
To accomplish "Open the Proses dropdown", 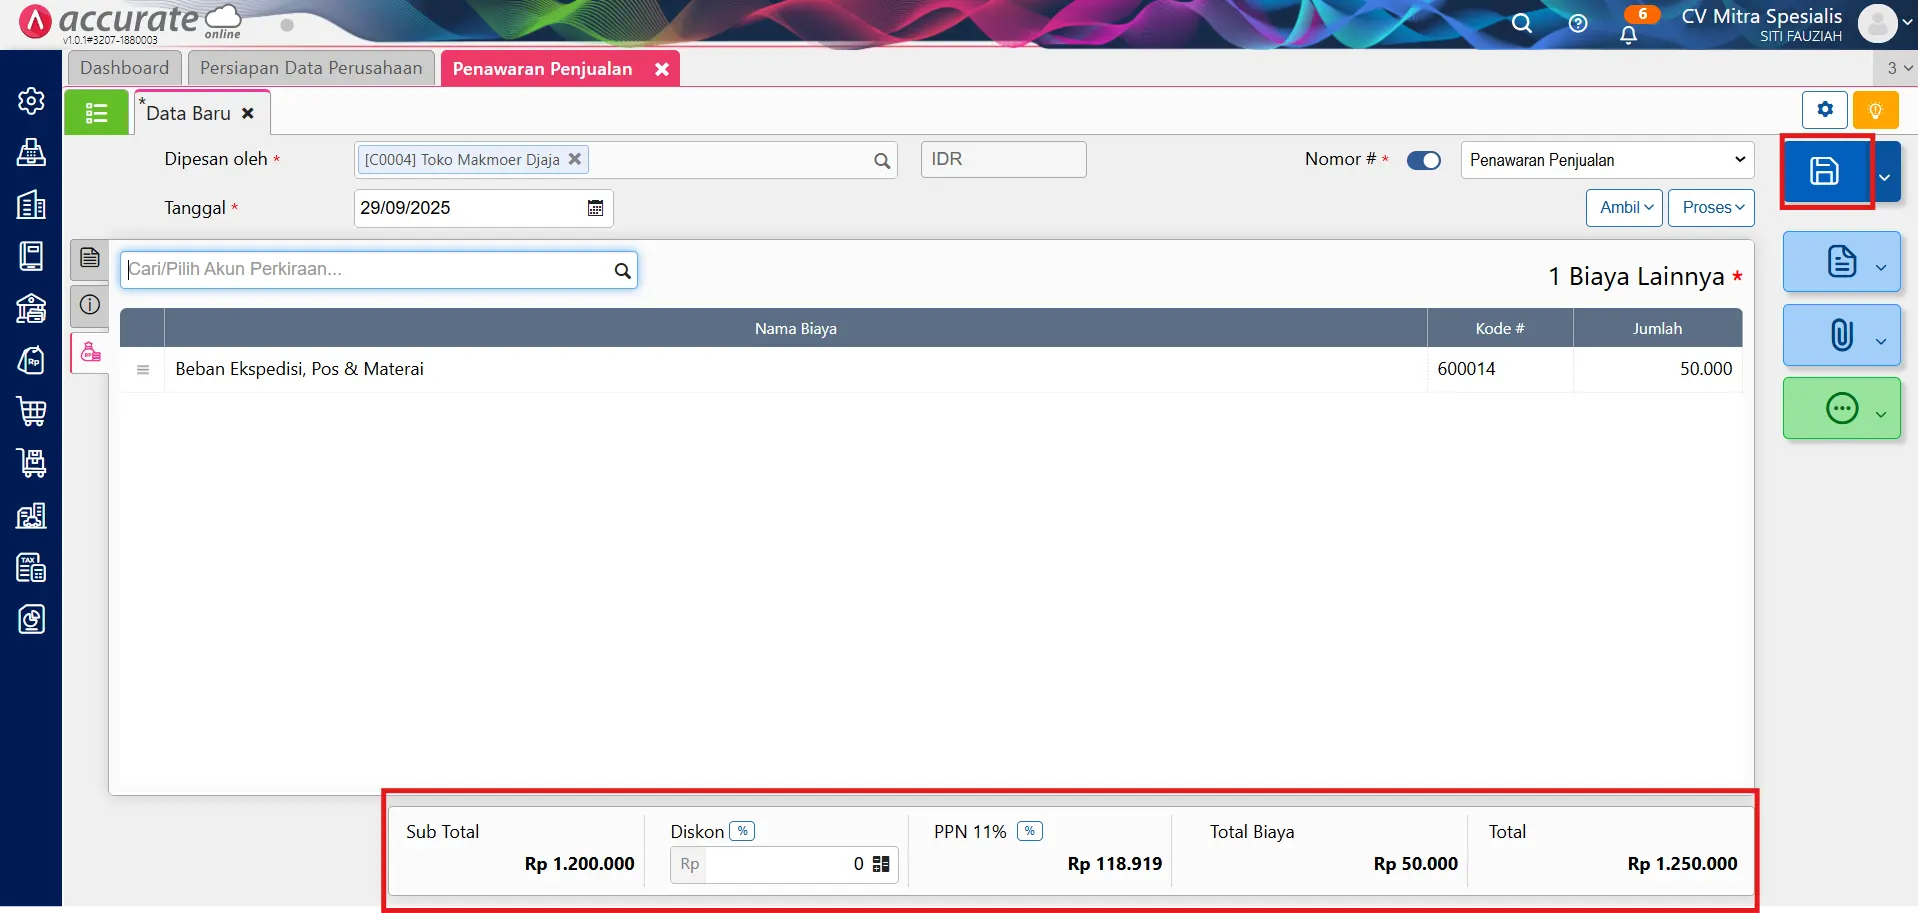I will (1711, 208).
